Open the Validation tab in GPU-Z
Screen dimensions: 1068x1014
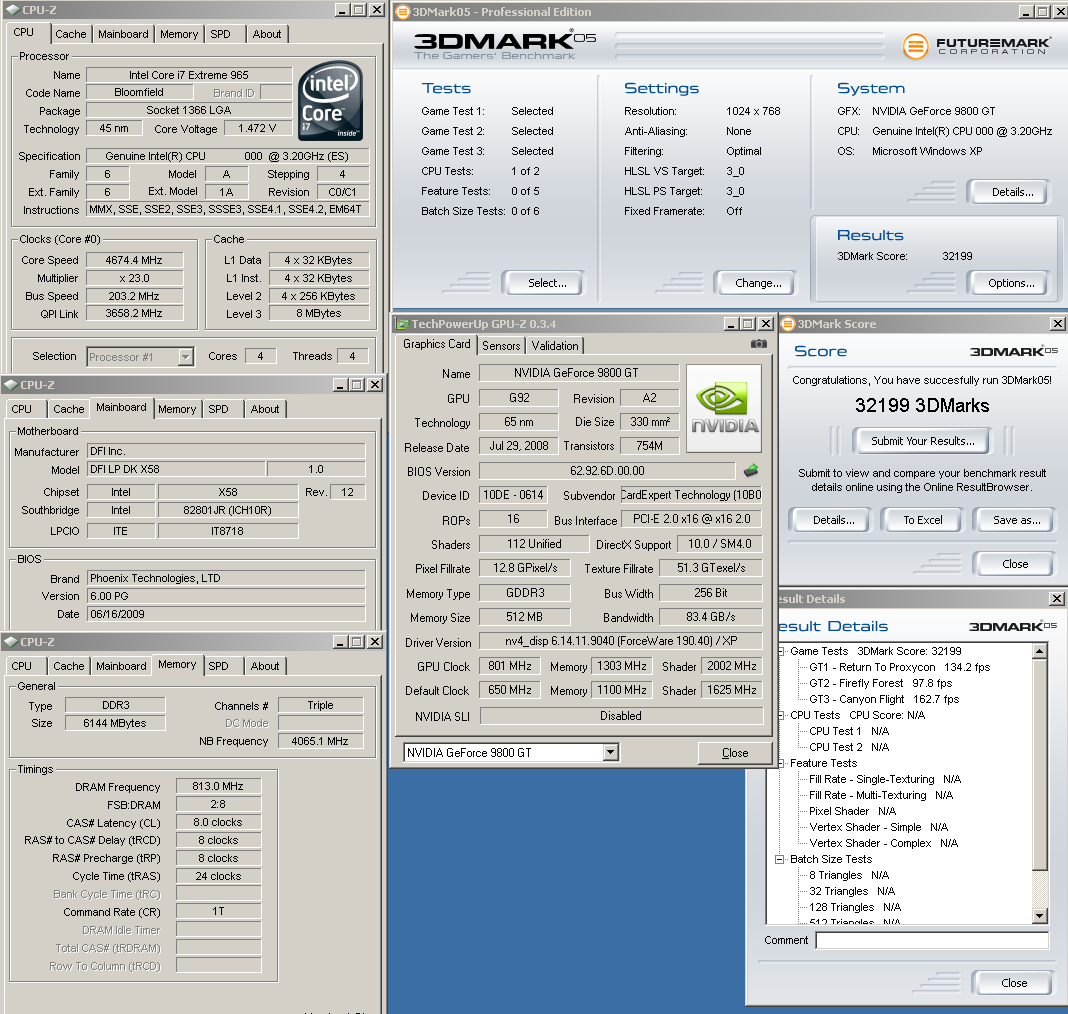(x=555, y=346)
